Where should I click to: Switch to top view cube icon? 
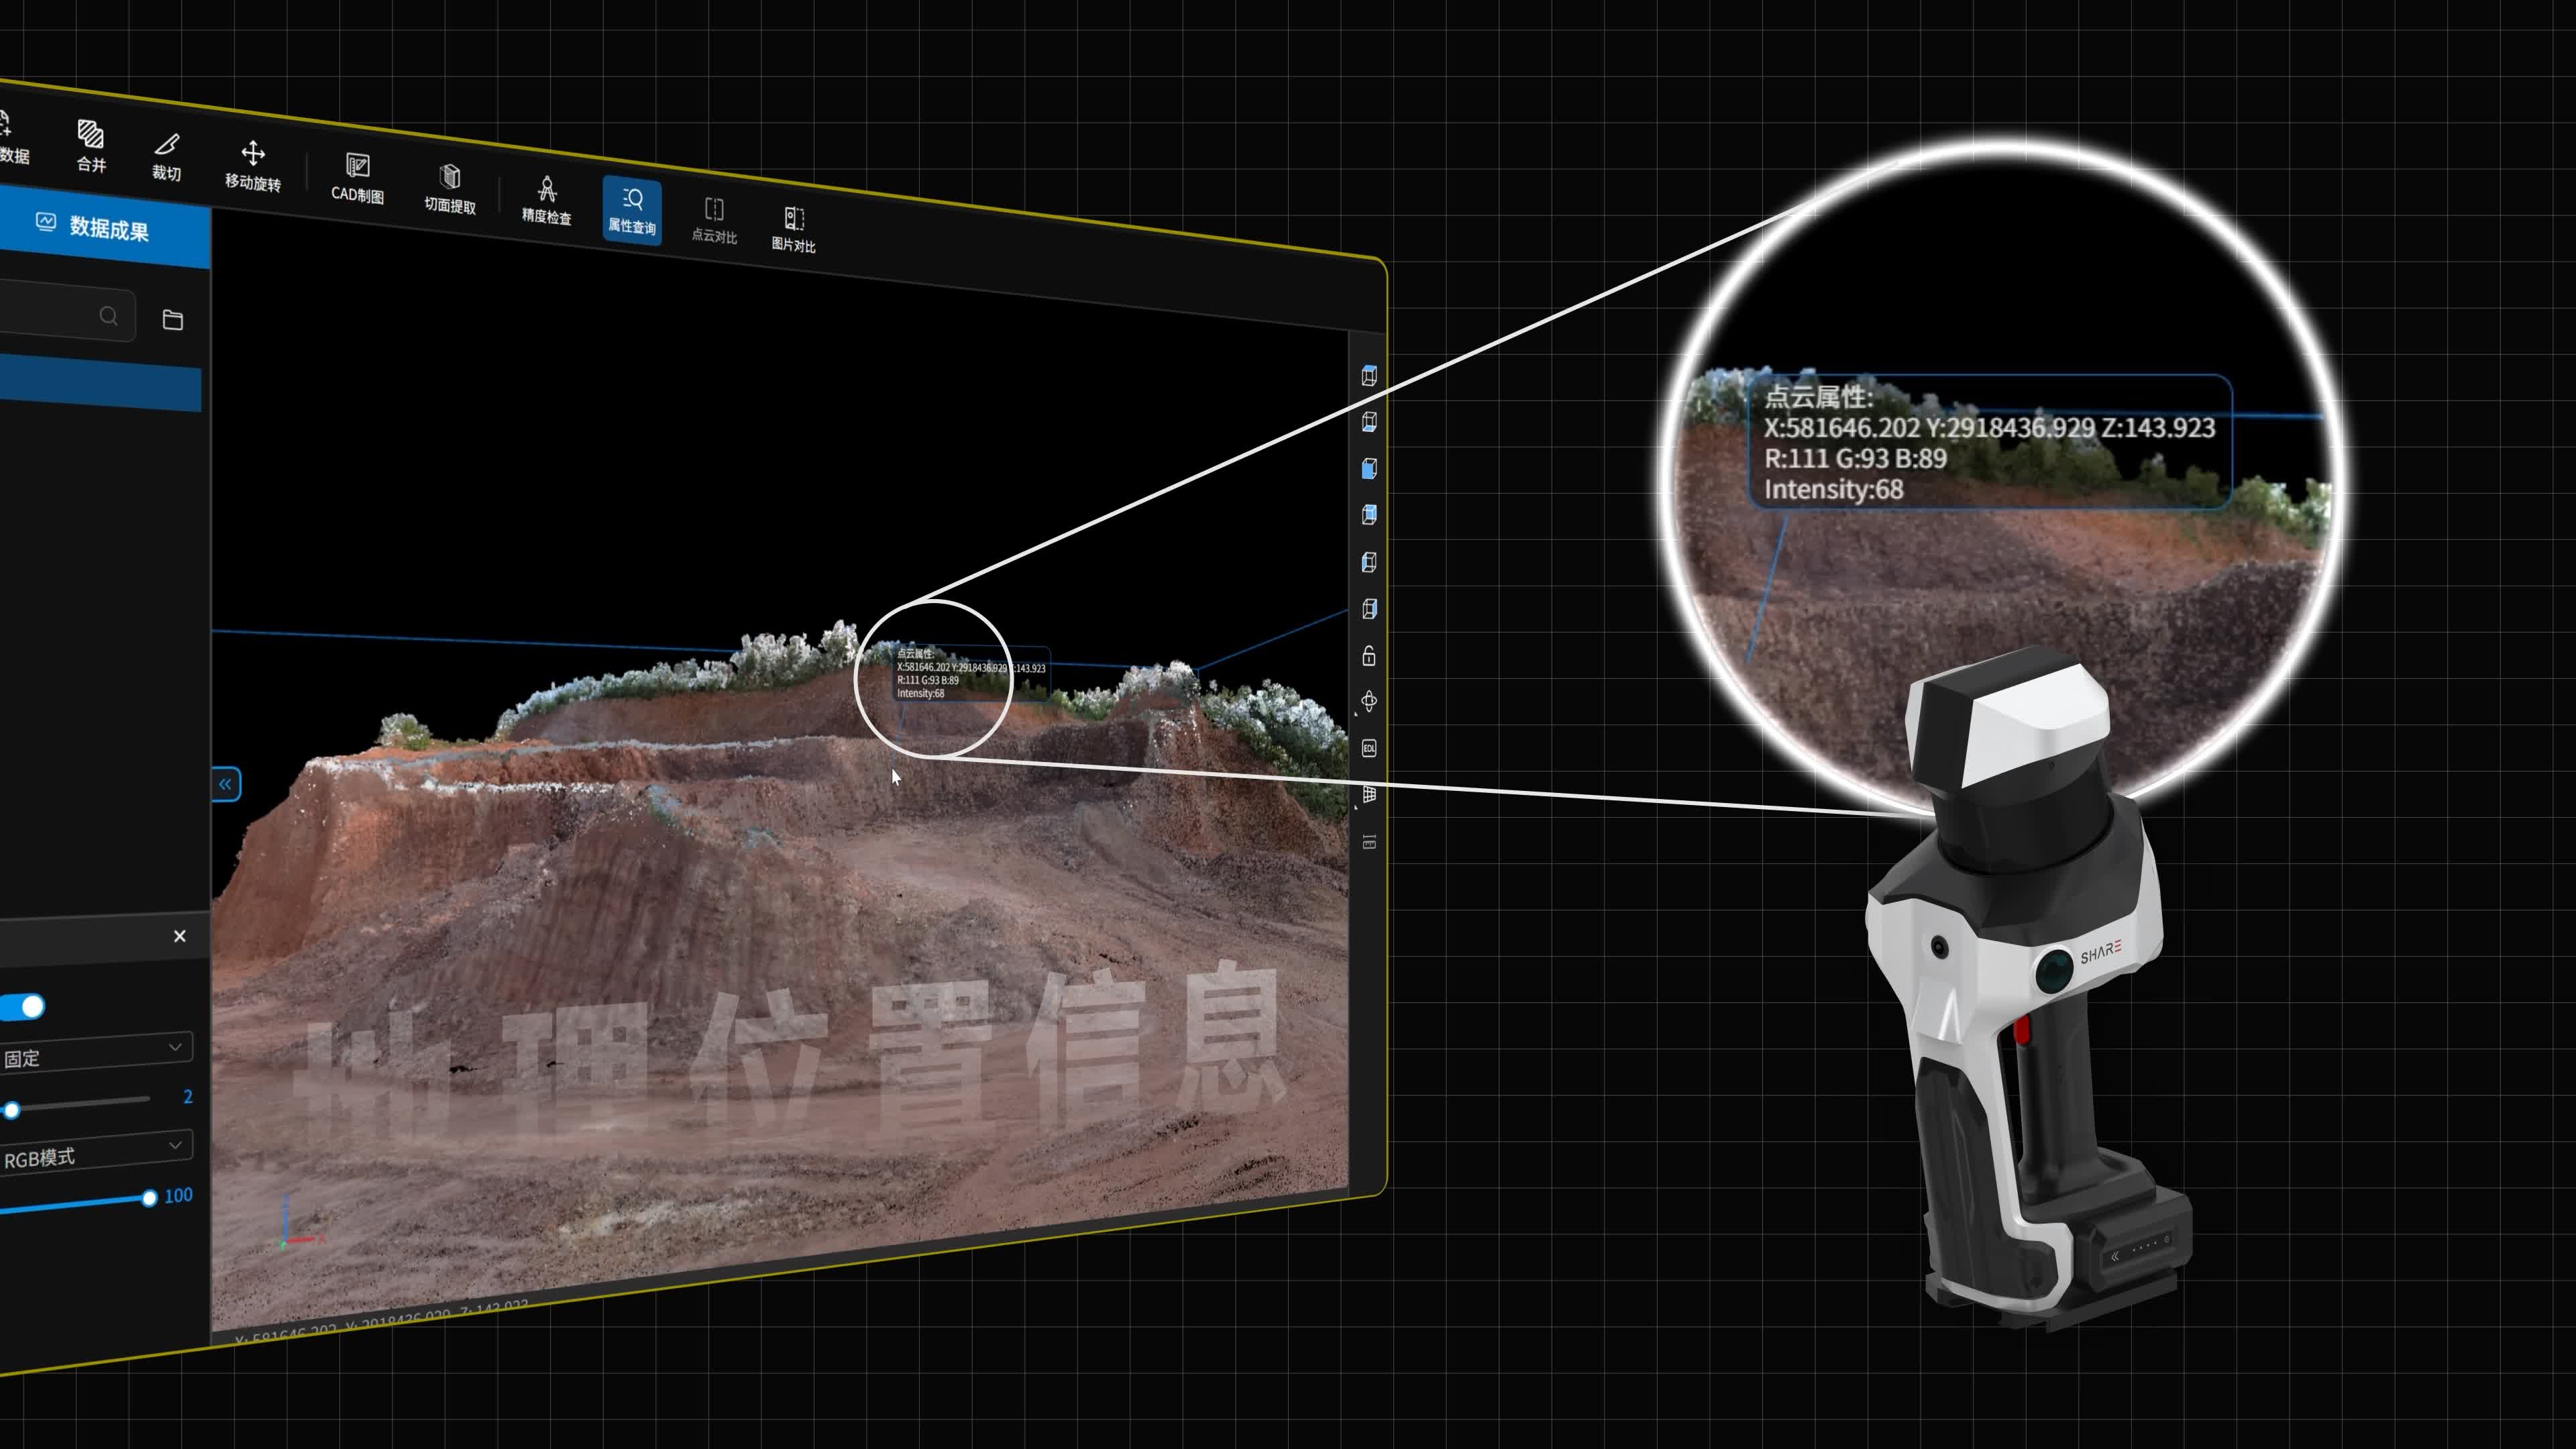coord(1369,376)
